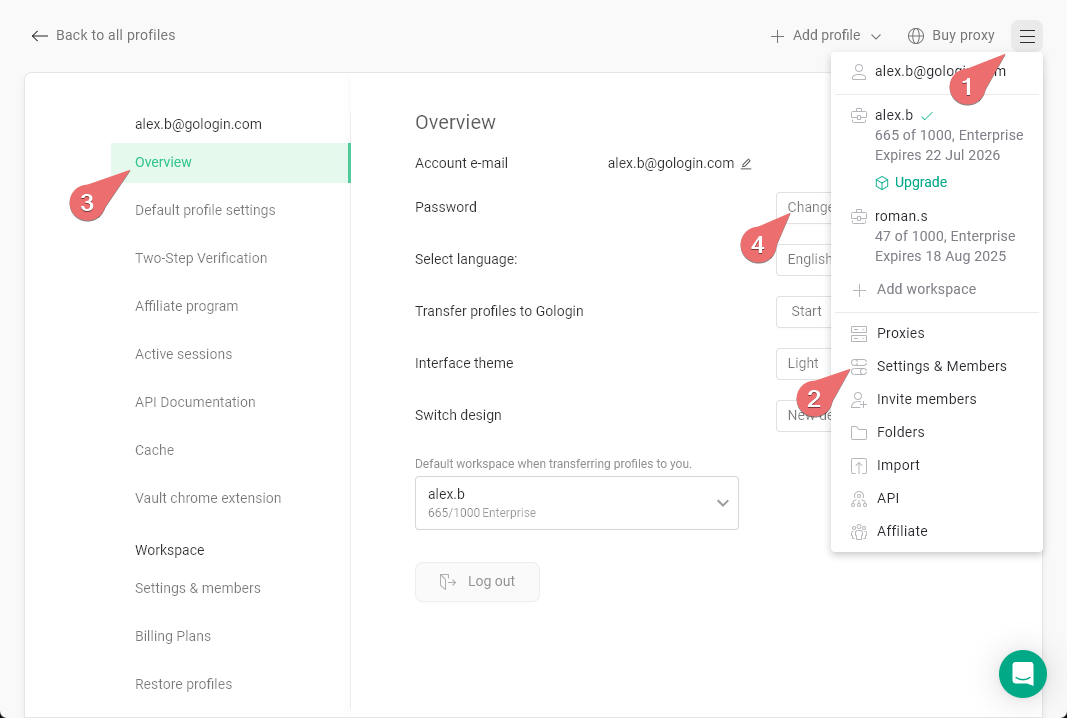This screenshot has height=718, width=1067.
Task: Click Account e-mail value alex.b@gologin.com
Action: coord(670,163)
